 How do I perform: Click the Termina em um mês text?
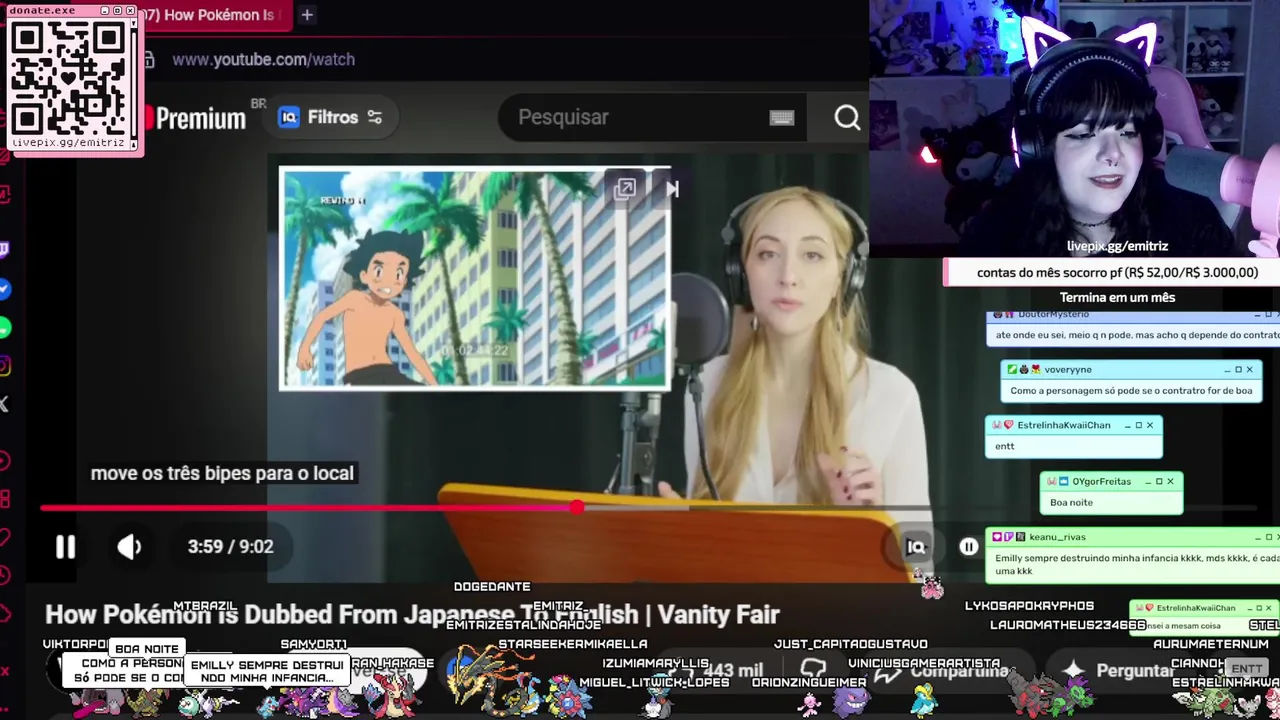[1117, 297]
